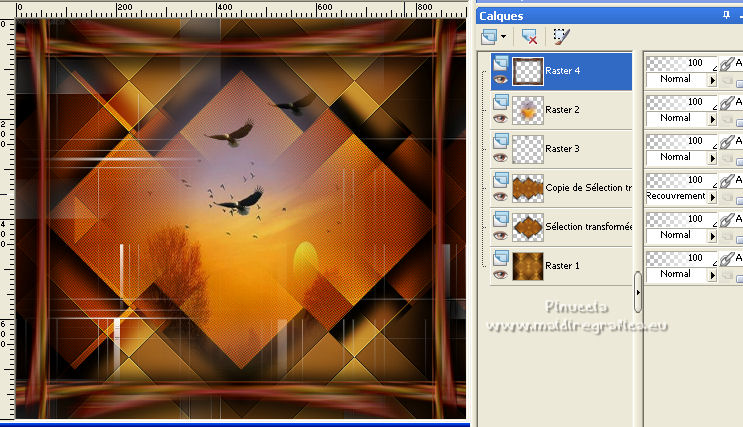The image size is (743, 427).
Task: Hide the Sélection transformée layer
Action: (500, 236)
